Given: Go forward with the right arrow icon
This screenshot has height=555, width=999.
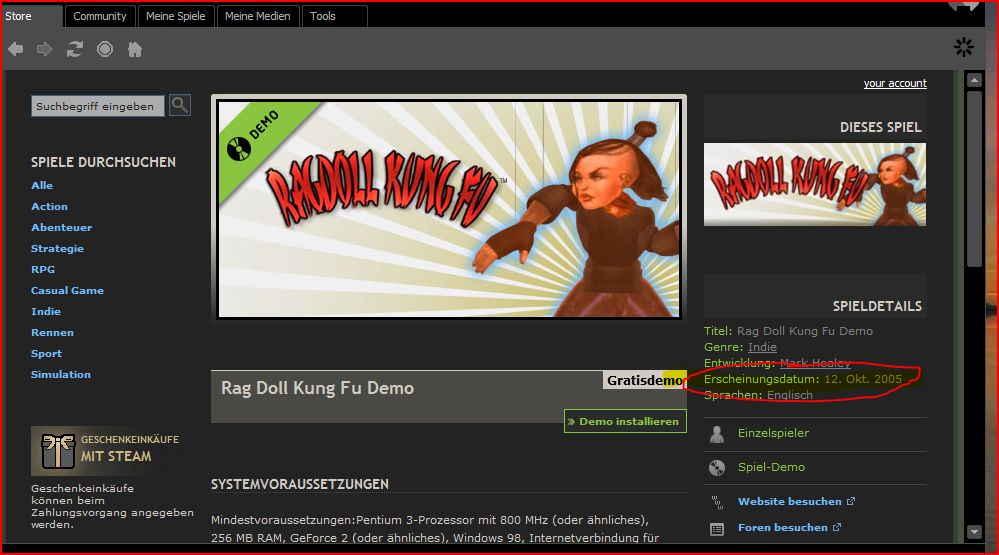Looking at the screenshot, I should [x=45, y=49].
